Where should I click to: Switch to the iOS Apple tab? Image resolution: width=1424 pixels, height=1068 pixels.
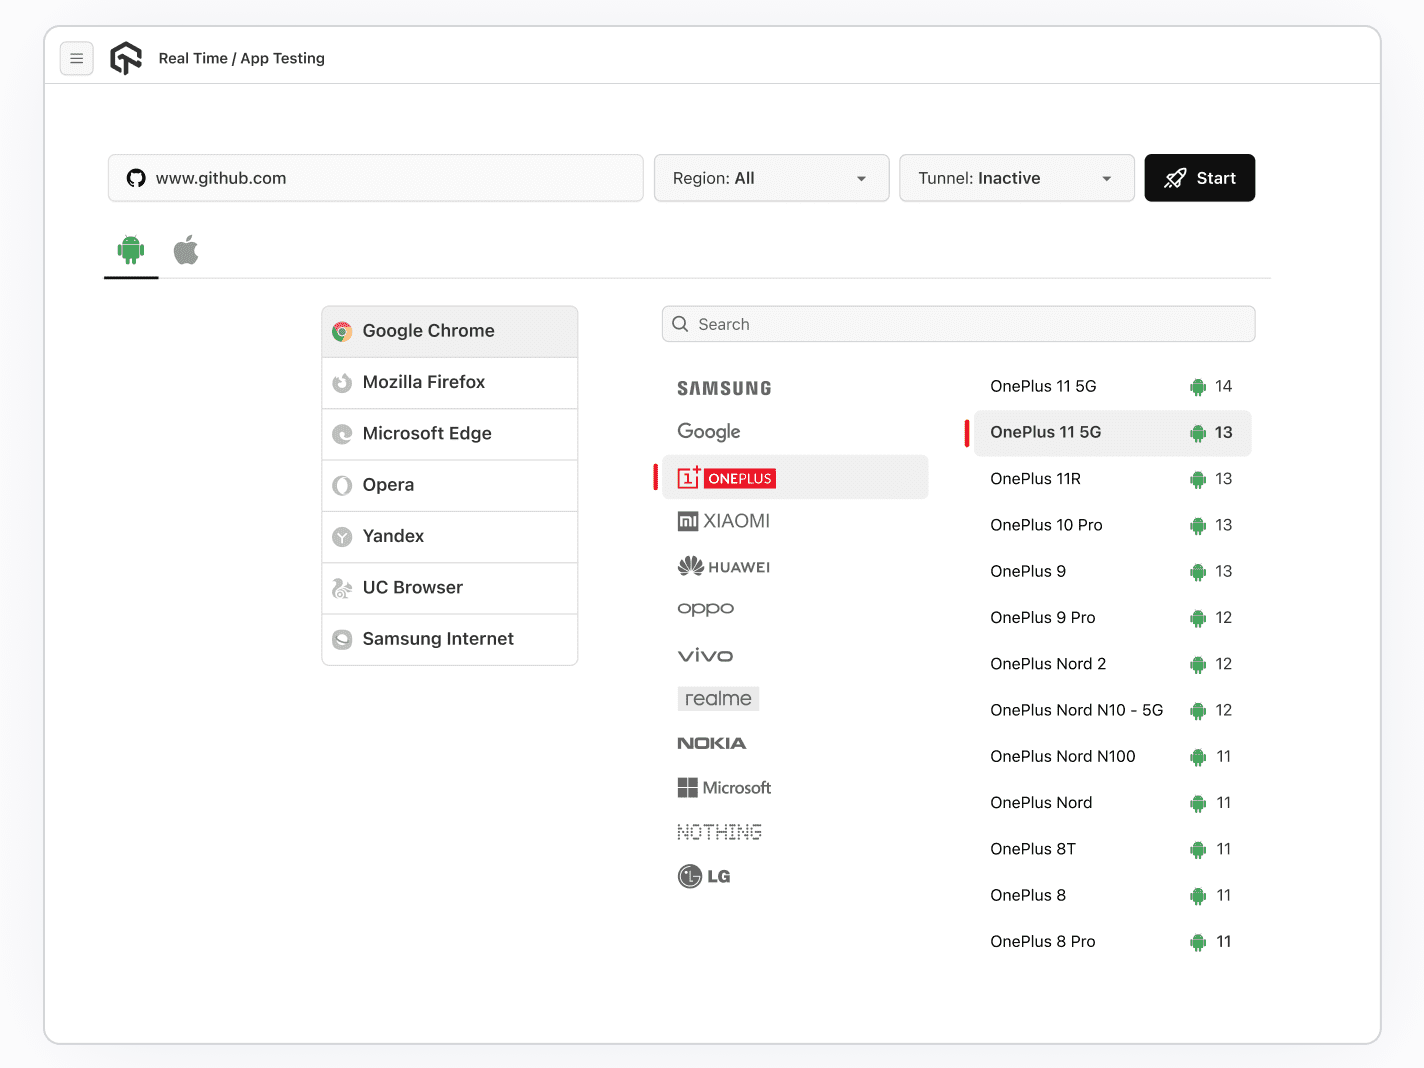[x=186, y=250]
